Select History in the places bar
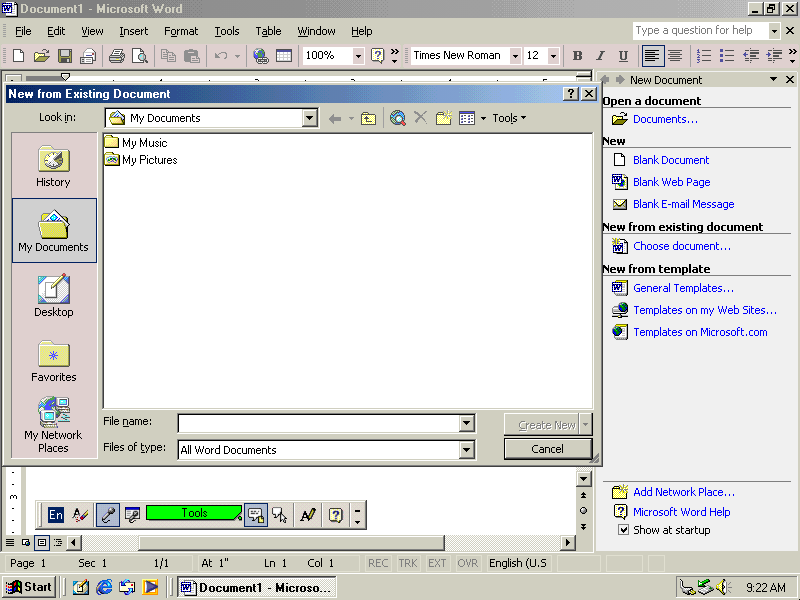The image size is (800, 600). pyautogui.click(x=54, y=166)
